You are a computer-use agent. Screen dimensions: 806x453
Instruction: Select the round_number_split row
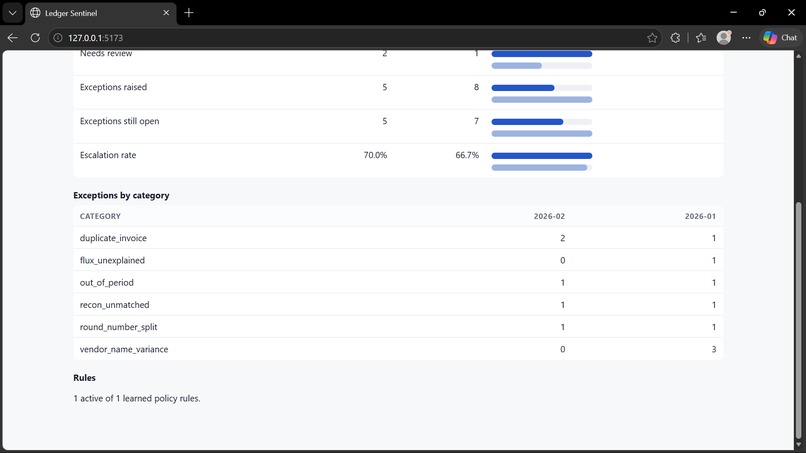pos(398,327)
